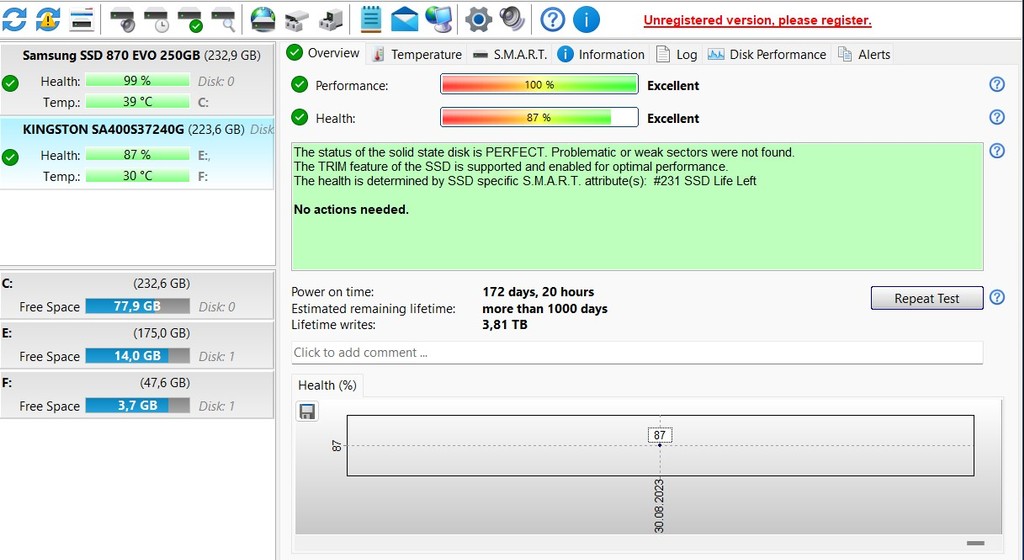Open configuration via the gear icon
Screen dimensions: 1024x560
click(478, 20)
